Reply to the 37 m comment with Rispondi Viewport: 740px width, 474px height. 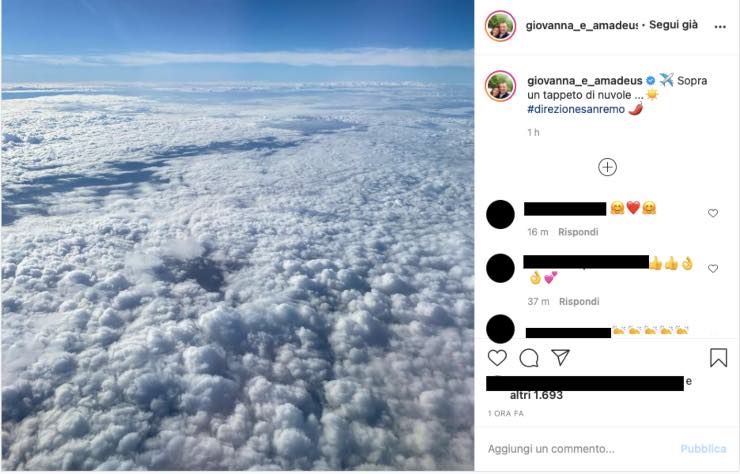coord(579,301)
